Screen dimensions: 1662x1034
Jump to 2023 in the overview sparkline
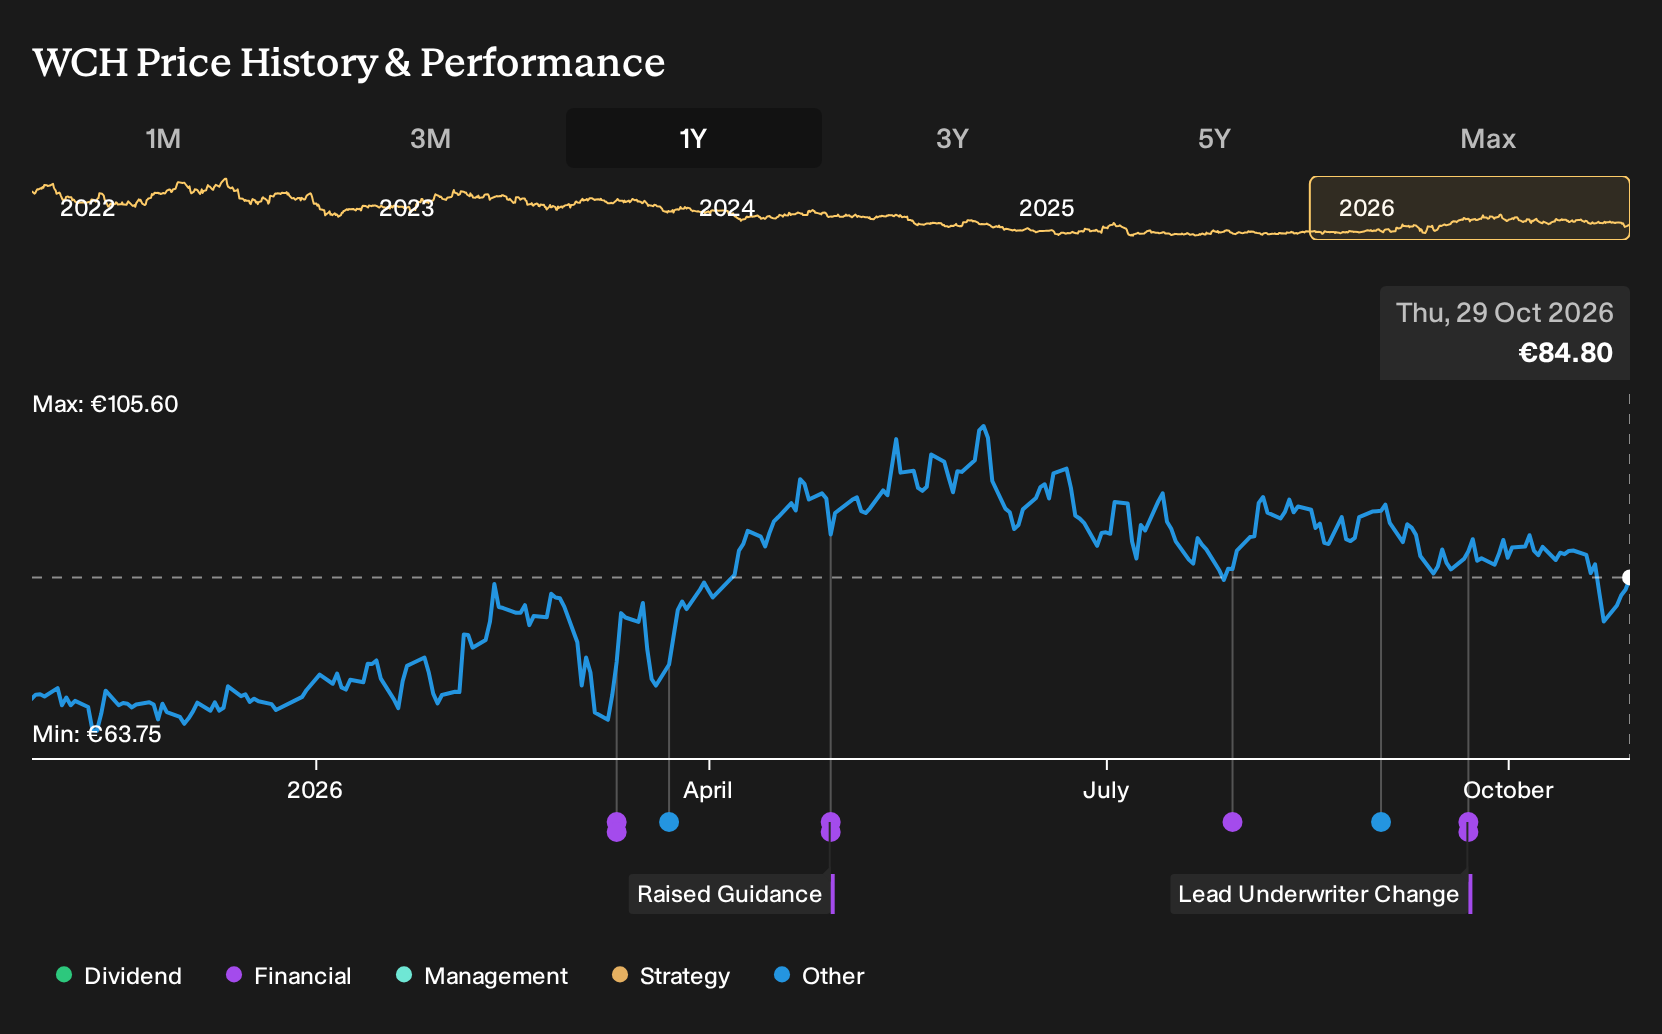point(406,208)
